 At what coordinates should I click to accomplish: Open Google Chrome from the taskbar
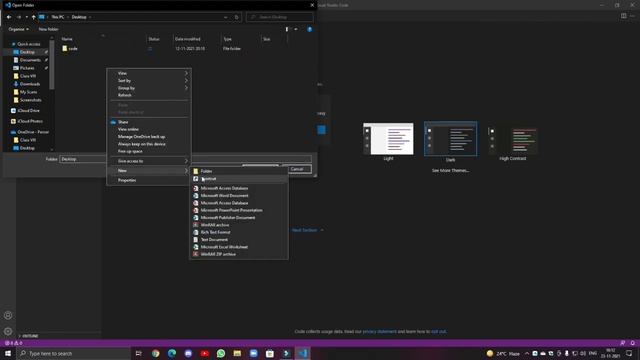pos(156,353)
